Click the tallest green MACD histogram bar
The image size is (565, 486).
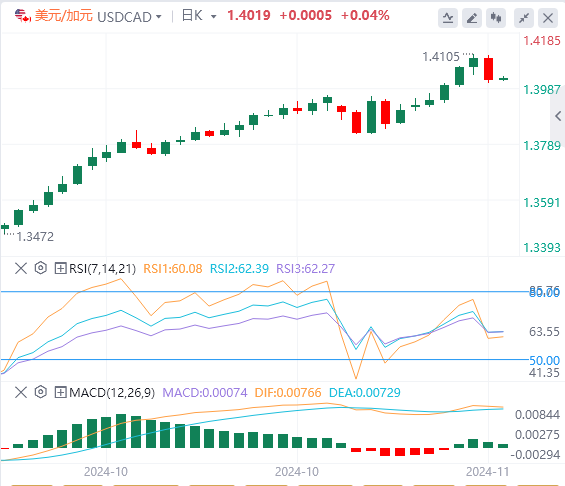pos(121,431)
